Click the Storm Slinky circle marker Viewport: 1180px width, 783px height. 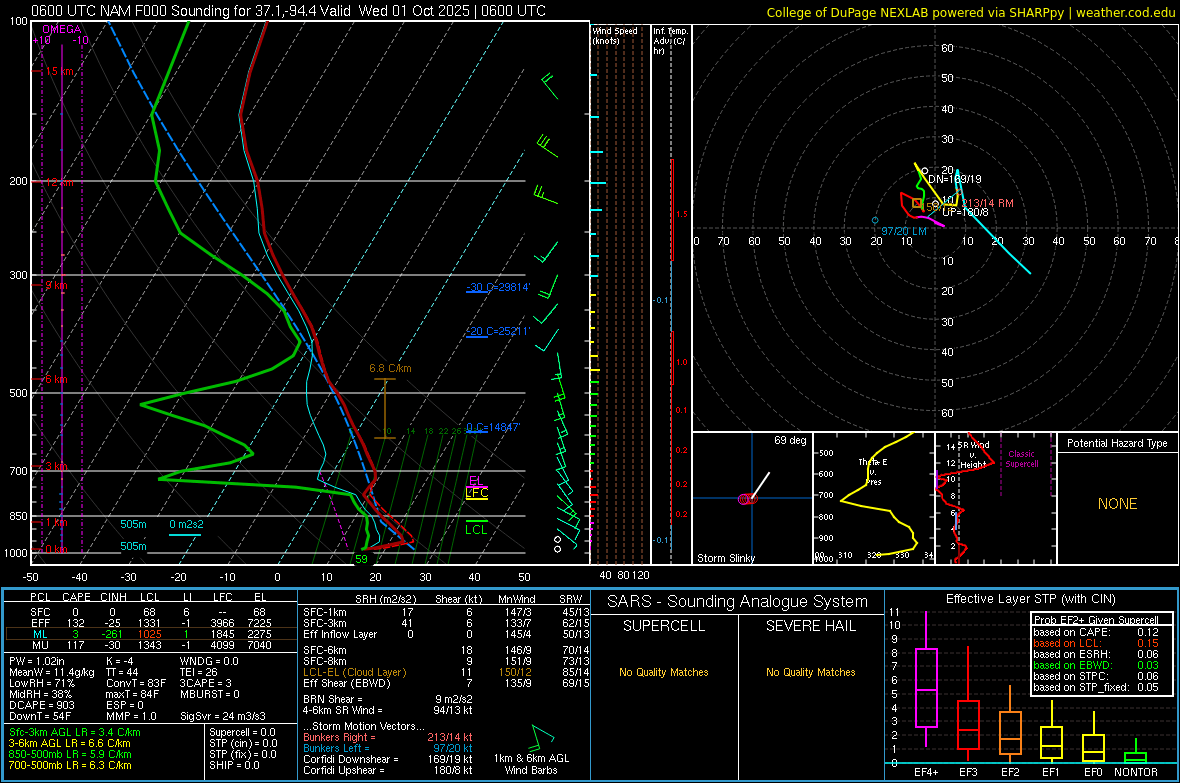(746, 499)
